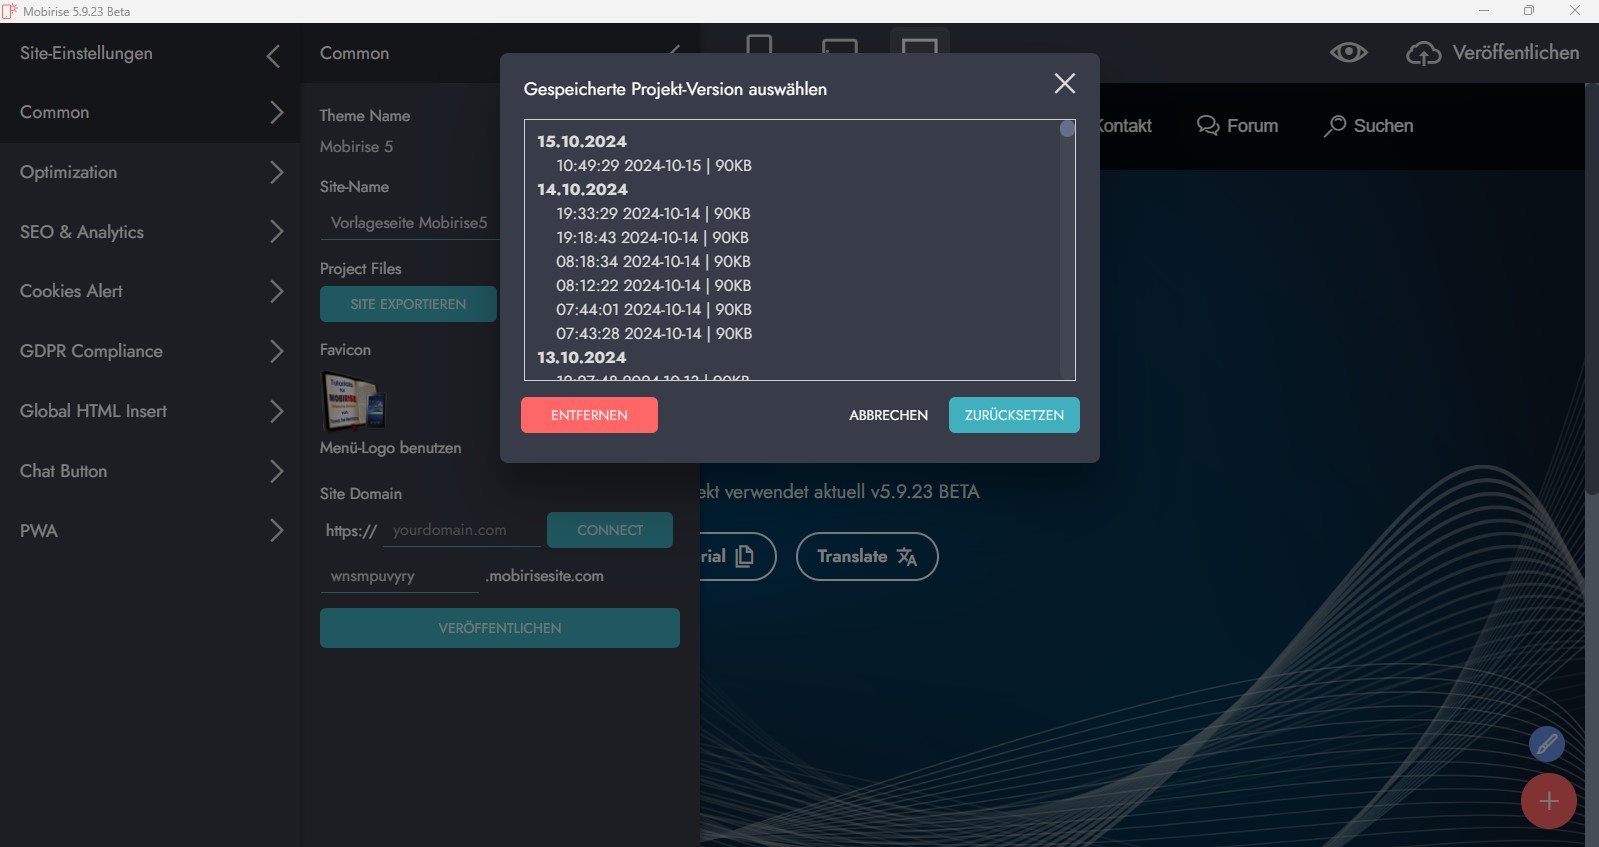Click the Suchen magnifier icon
Screen dimensions: 1599x847
1335,126
